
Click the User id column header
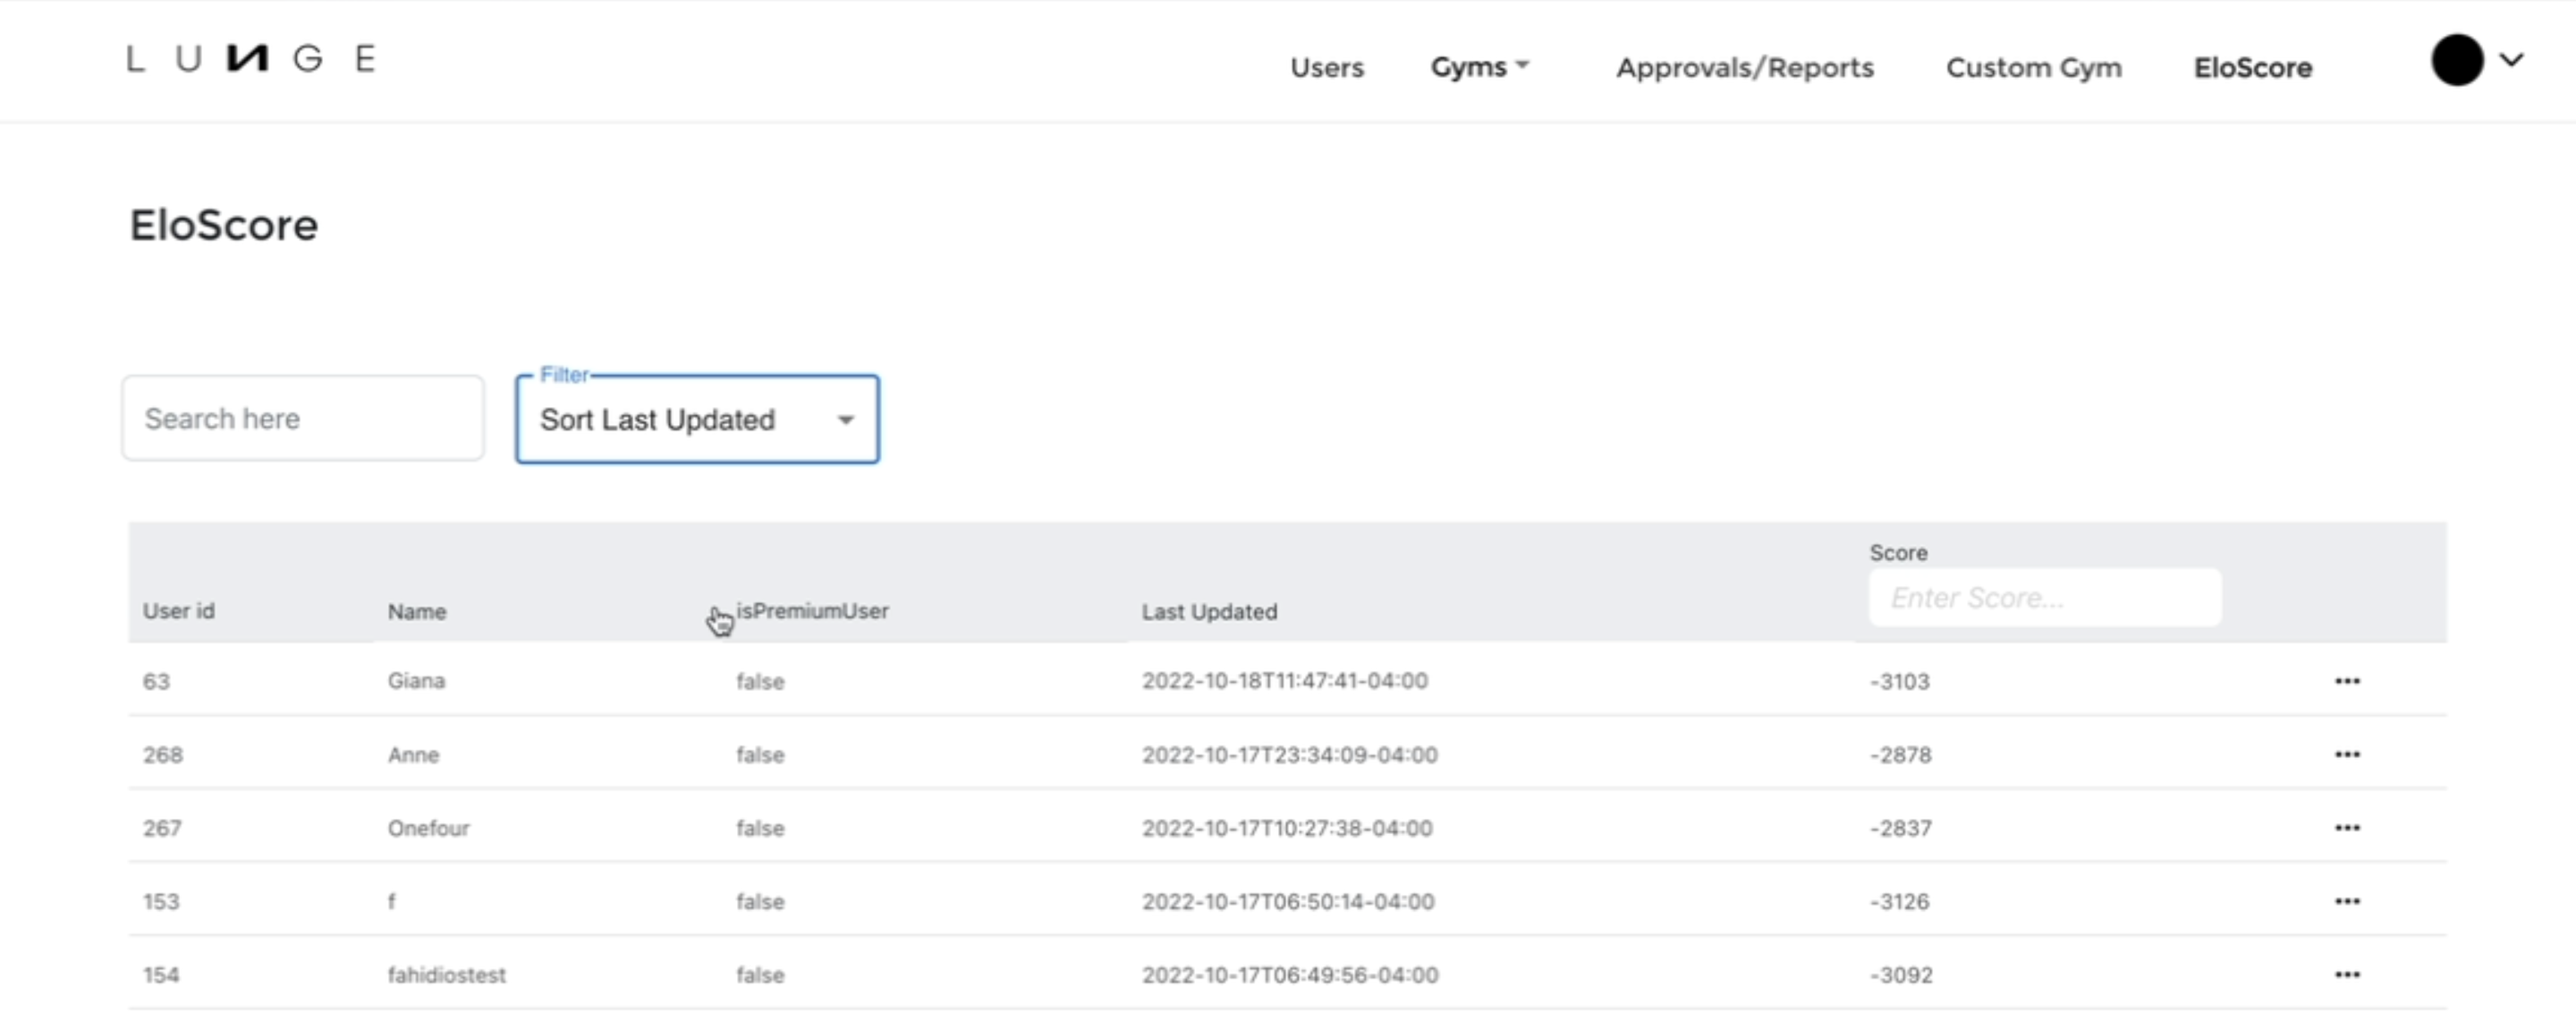[178, 611]
